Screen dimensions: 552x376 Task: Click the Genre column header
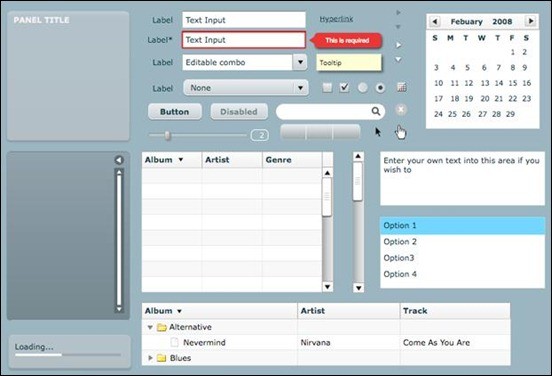click(292, 160)
